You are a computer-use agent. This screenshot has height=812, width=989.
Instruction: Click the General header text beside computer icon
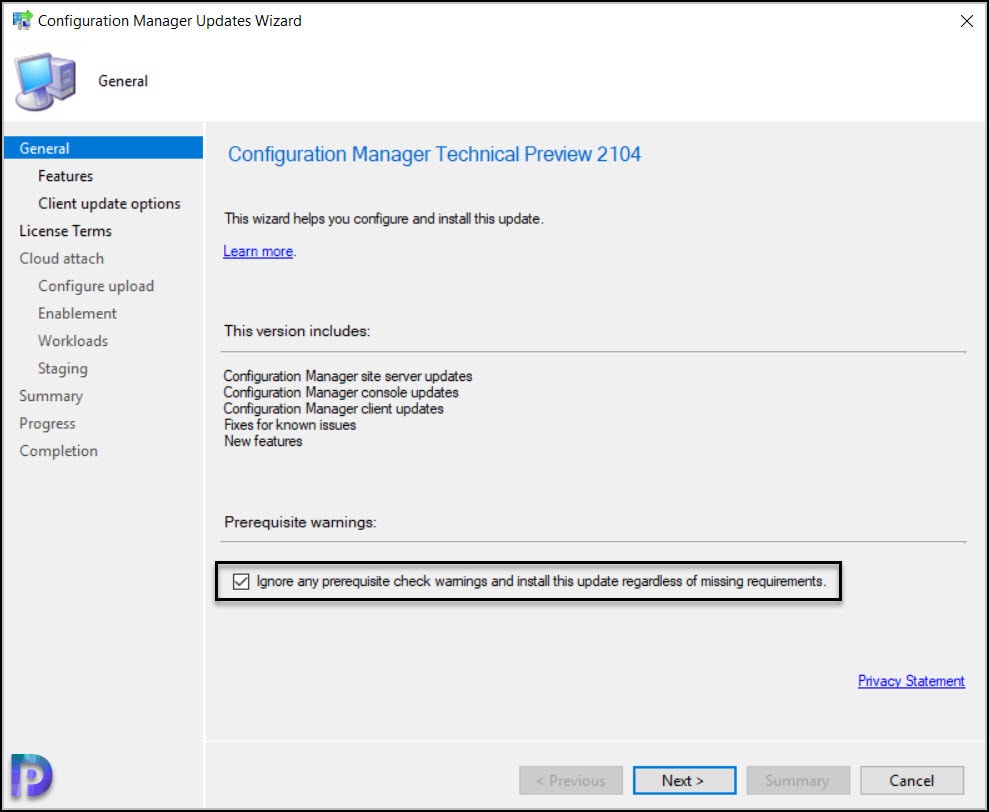pyautogui.click(x=123, y=81)
